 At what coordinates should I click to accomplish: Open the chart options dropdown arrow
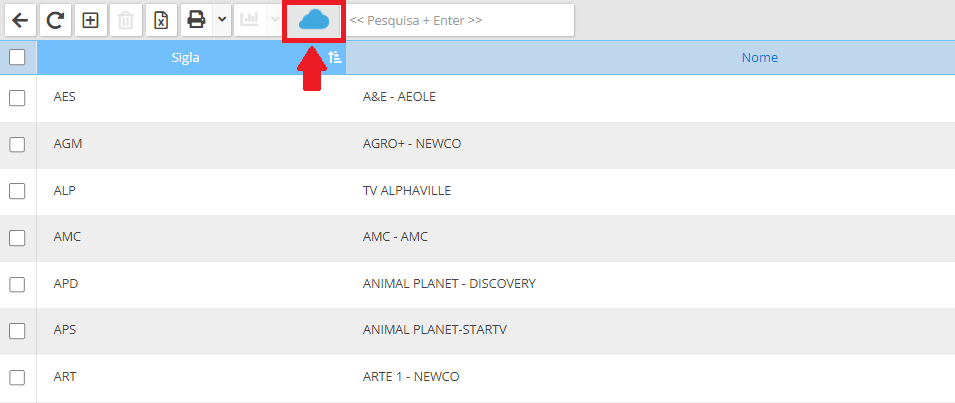275,20
